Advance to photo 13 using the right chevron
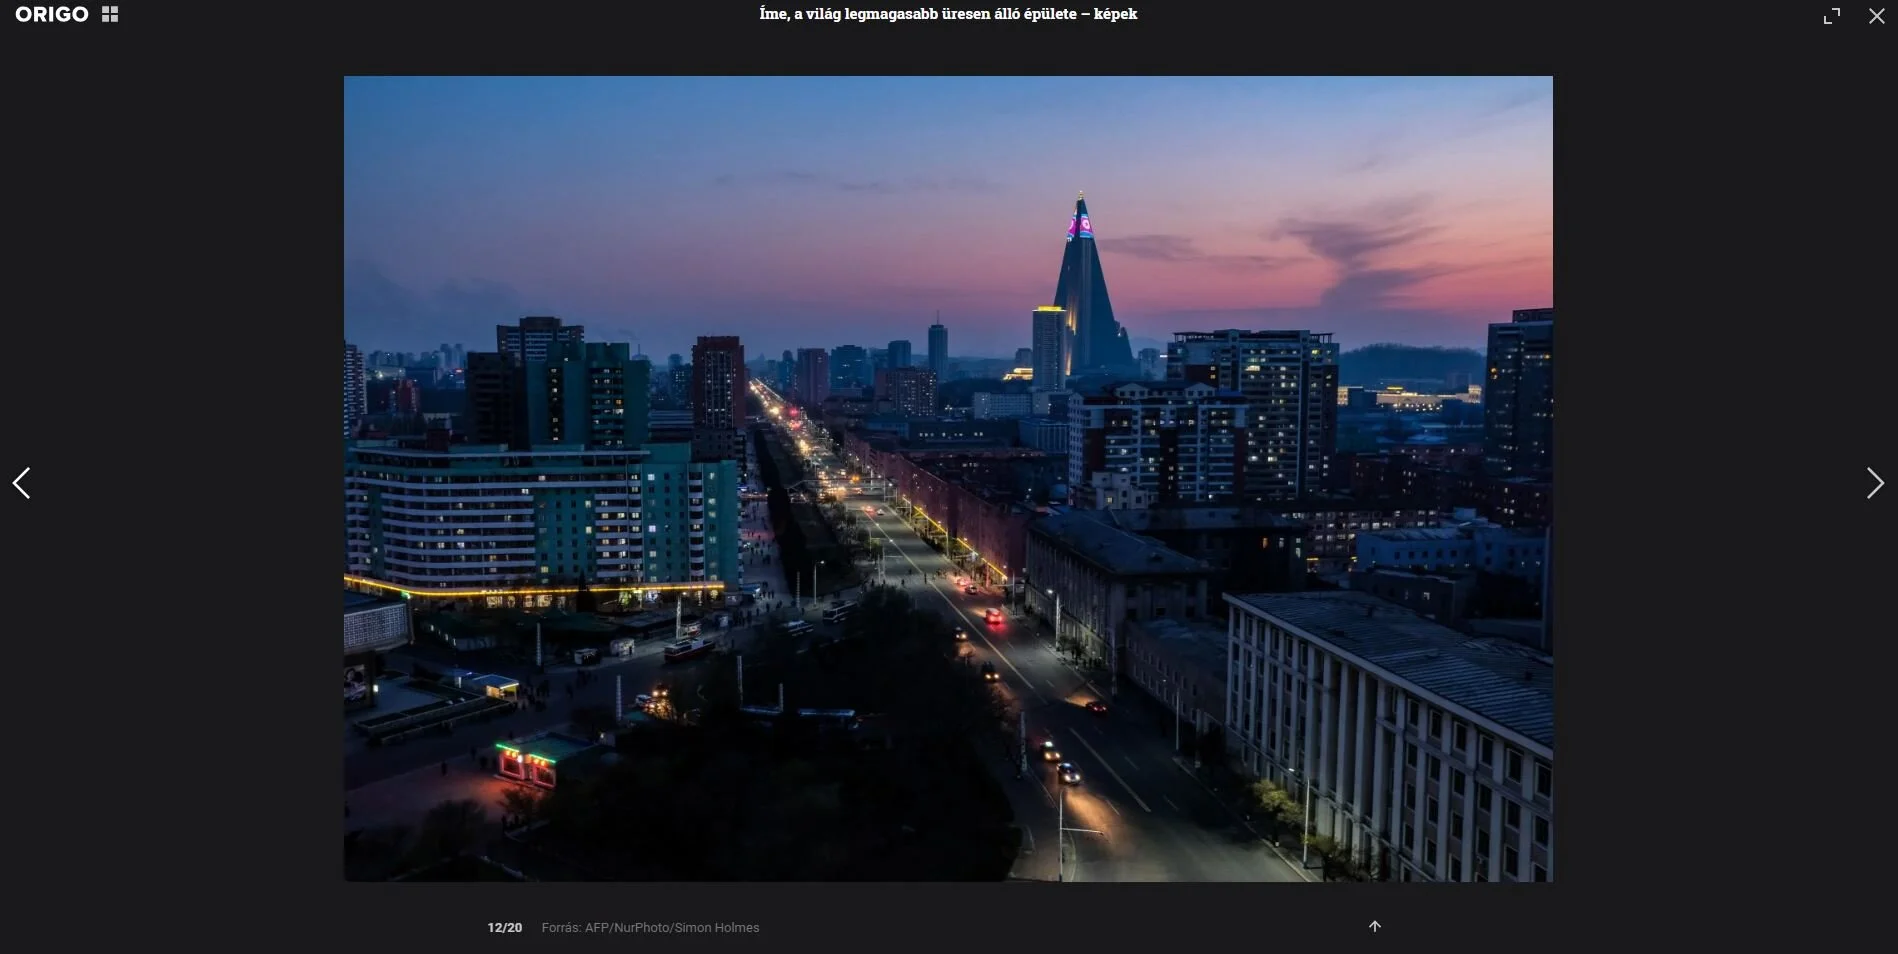 tap(1875, 483)
